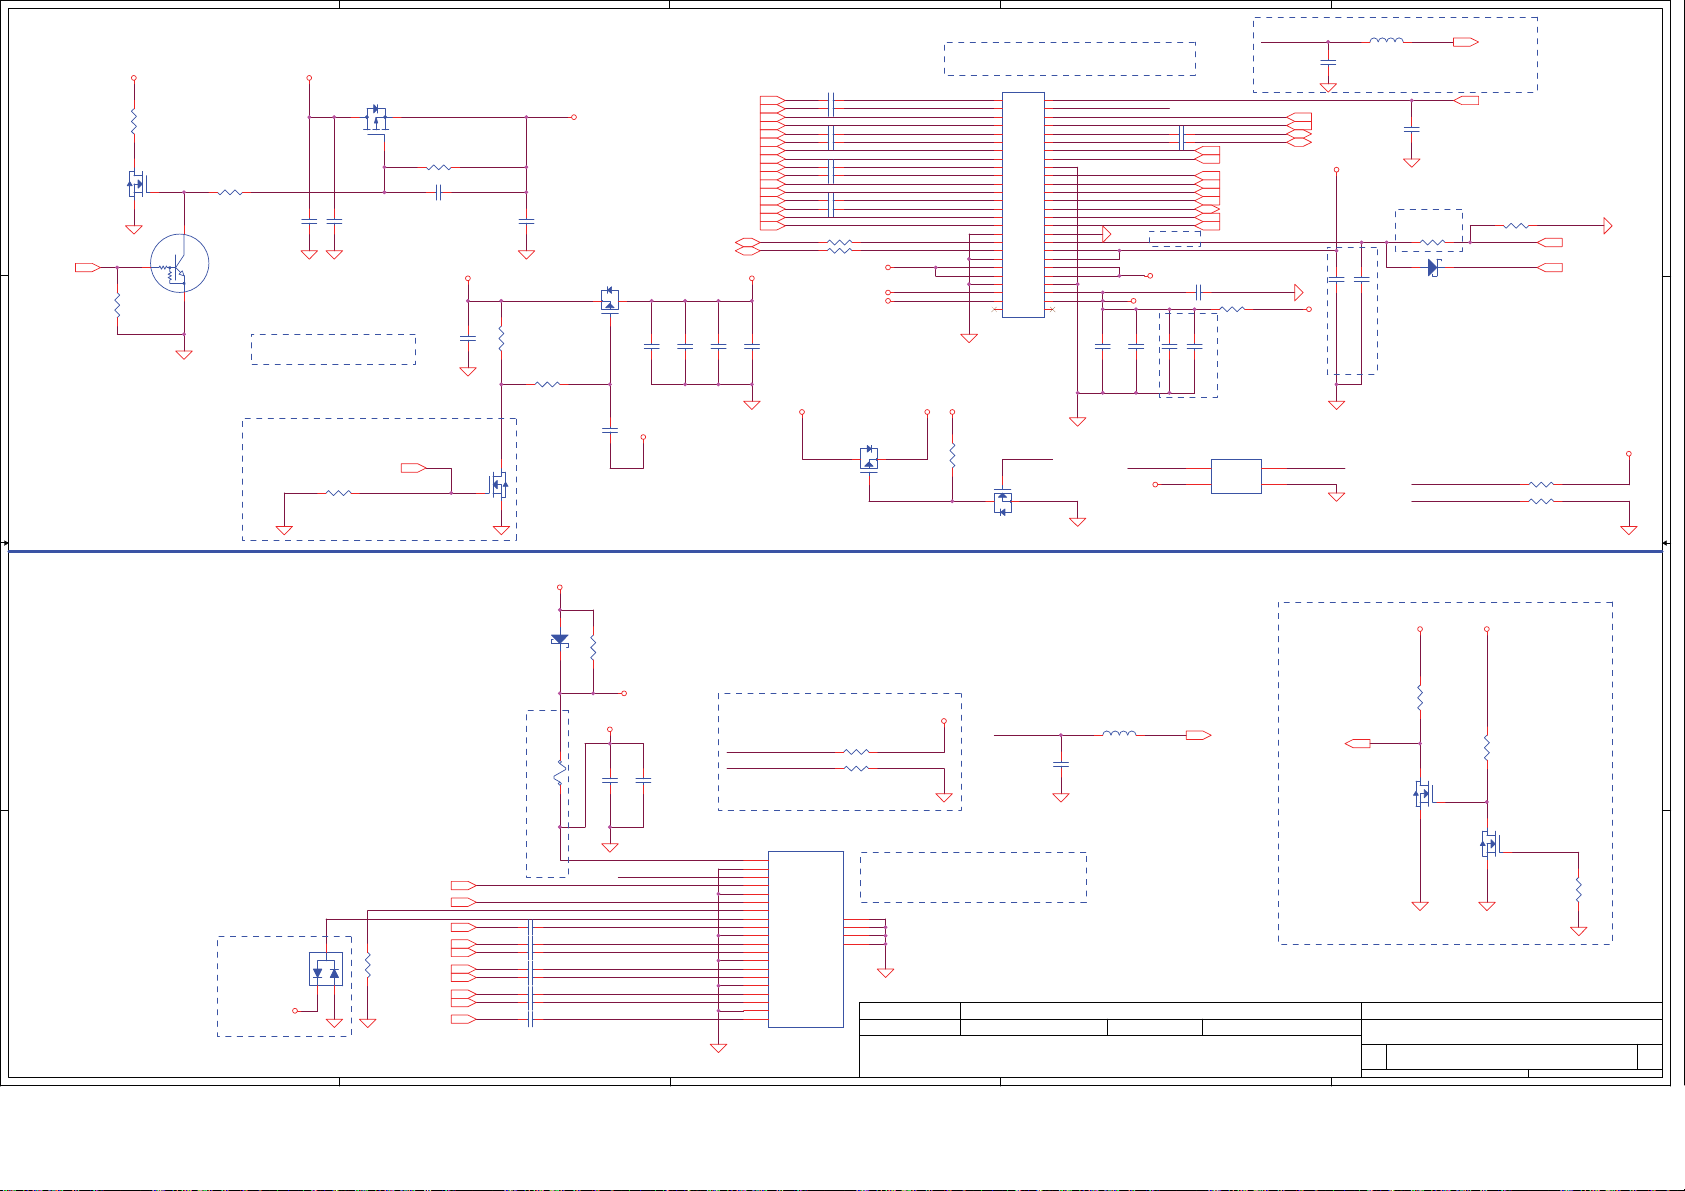The height and width of the screenshot is (1191, 1685).
Task: Select output port of top-right LC filter
Action: 1466,42
